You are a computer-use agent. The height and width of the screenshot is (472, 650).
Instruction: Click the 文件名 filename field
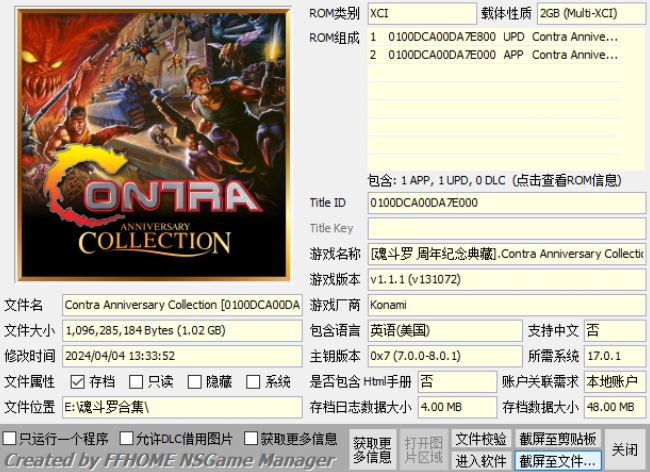[182, 305]
